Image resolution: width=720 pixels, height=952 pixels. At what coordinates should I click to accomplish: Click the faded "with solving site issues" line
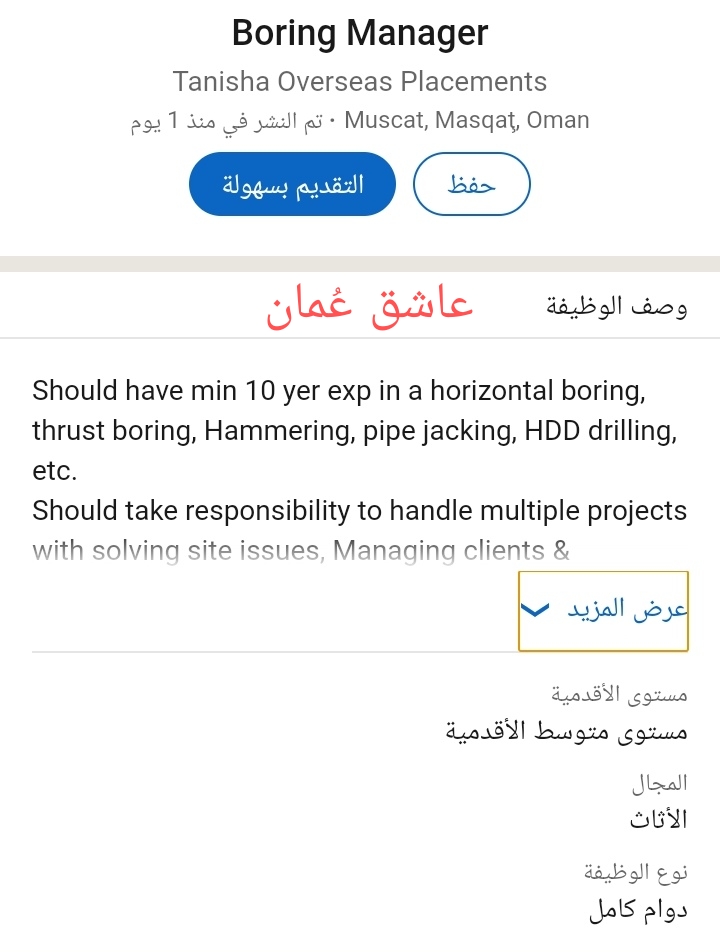[x=300, y=550]
